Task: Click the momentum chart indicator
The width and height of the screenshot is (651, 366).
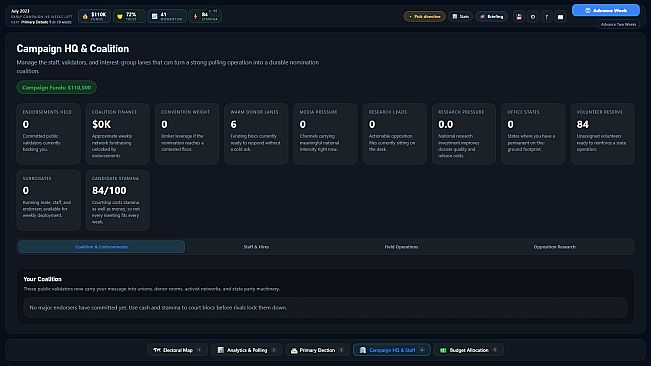Action: tap(166, 16)
